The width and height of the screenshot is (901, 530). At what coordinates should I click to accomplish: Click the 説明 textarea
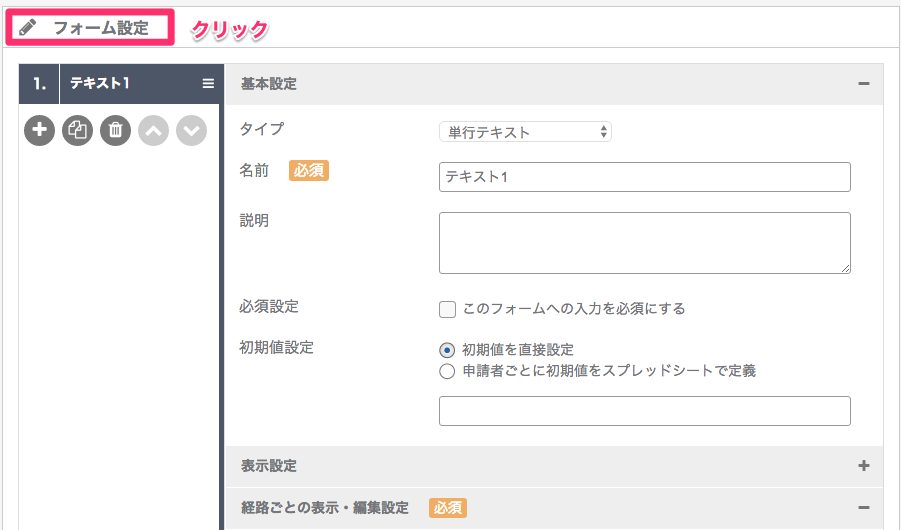(x=645, y=243)
